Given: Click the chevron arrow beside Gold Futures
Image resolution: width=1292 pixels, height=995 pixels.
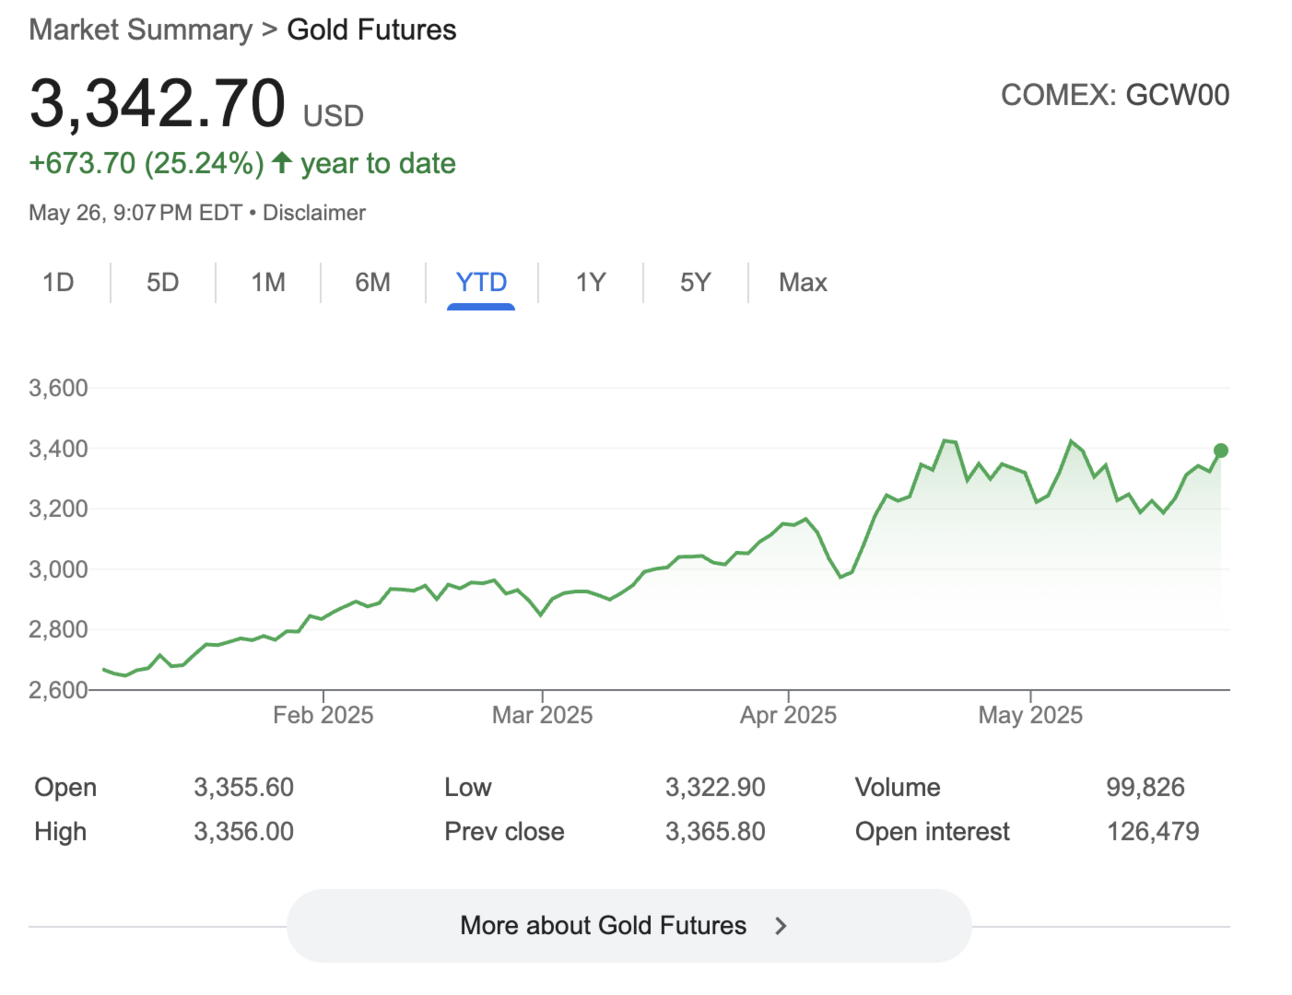Looking at the screenshot, I should coord(781,926).
